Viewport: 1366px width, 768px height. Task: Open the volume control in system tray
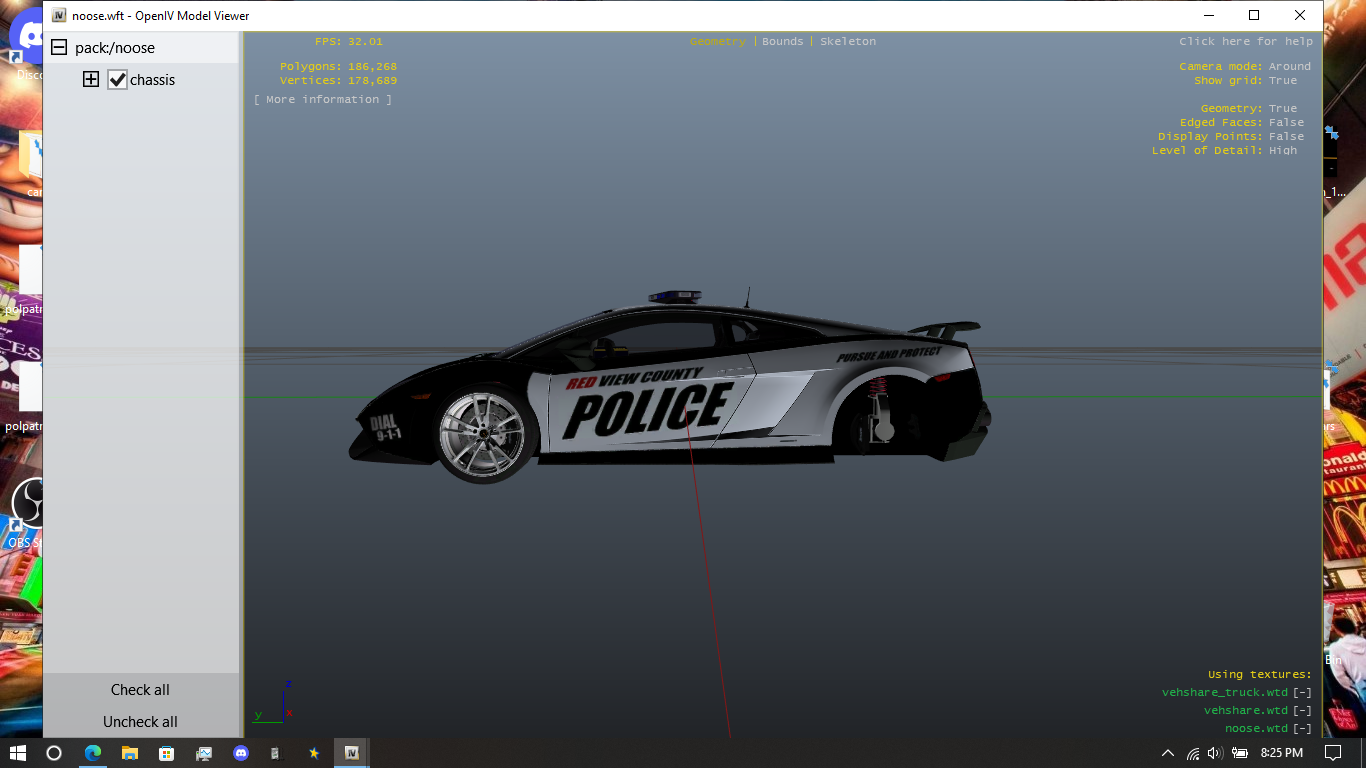[1215, 753]
